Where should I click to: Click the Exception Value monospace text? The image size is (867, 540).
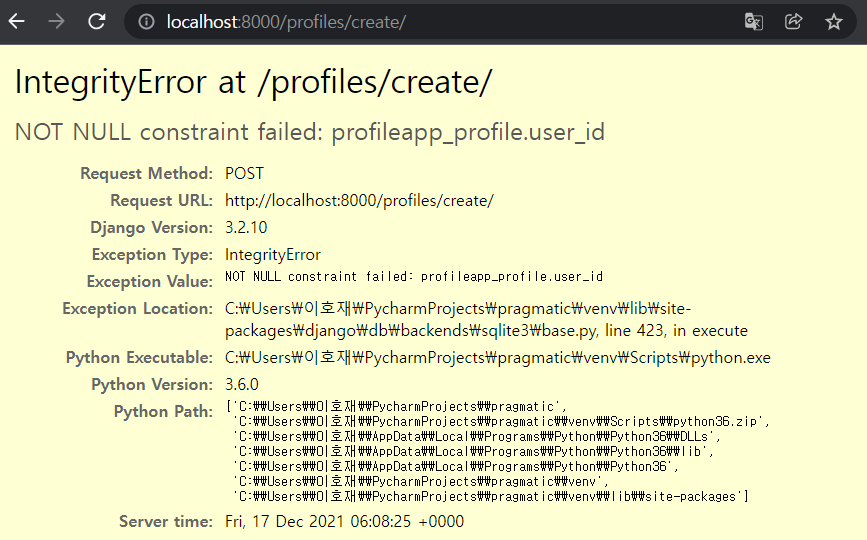pos(414,276)
